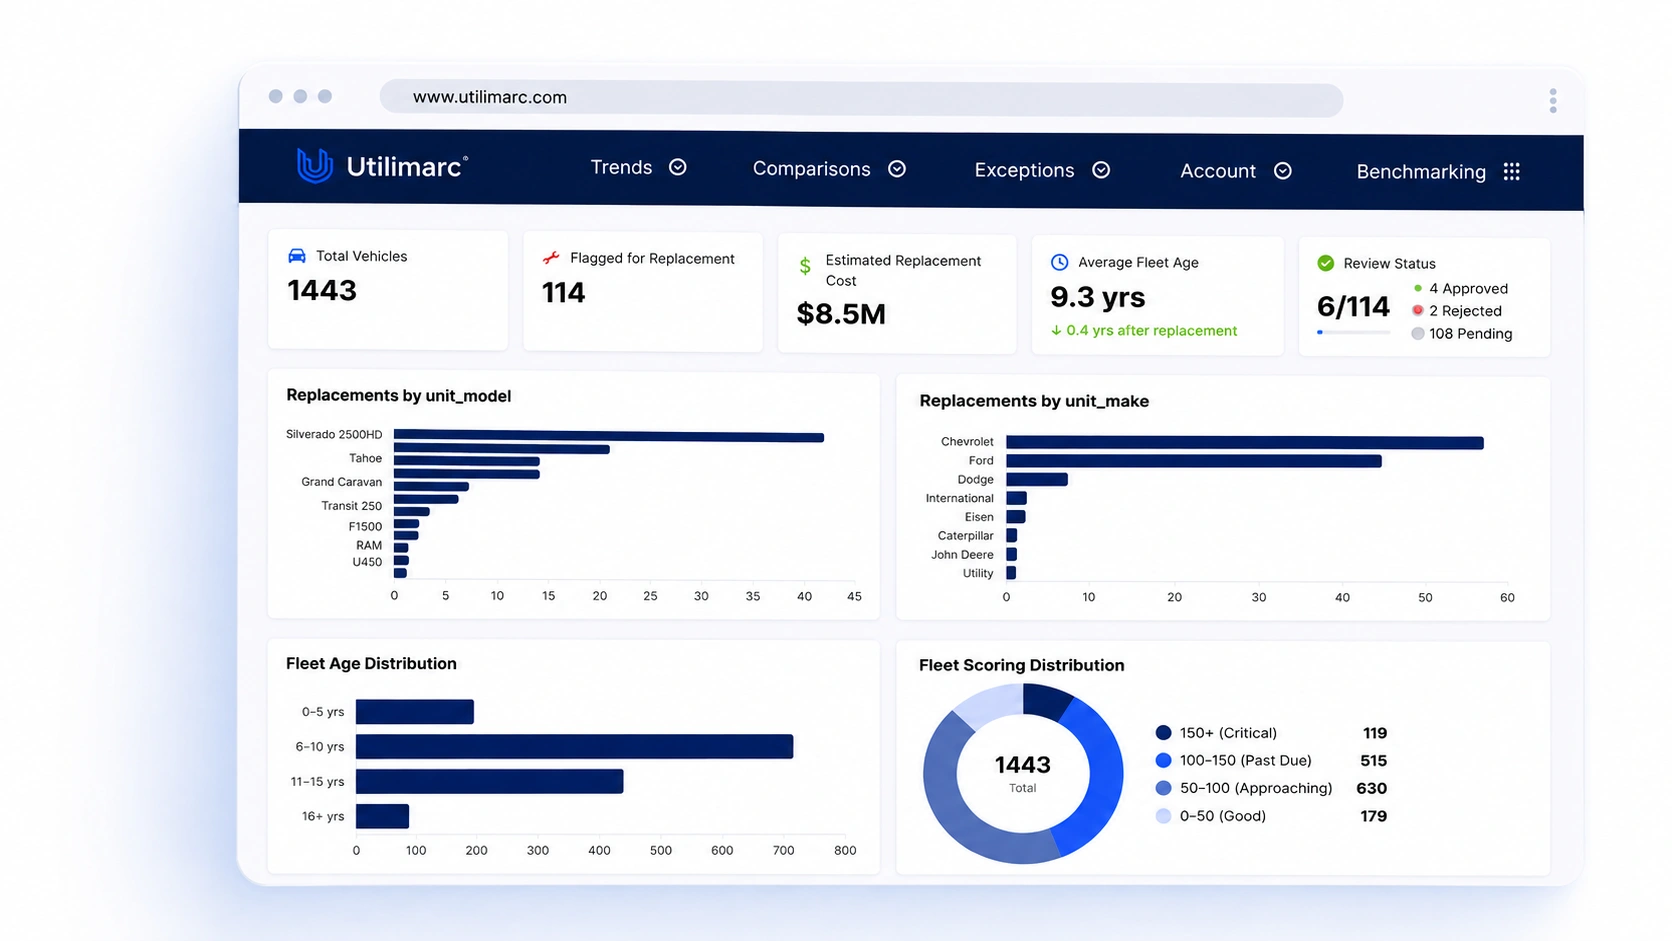This screenshot has width=1672, height=941.
Task: Expand the Account dropdown chevron
Action: coord(1283,171)
